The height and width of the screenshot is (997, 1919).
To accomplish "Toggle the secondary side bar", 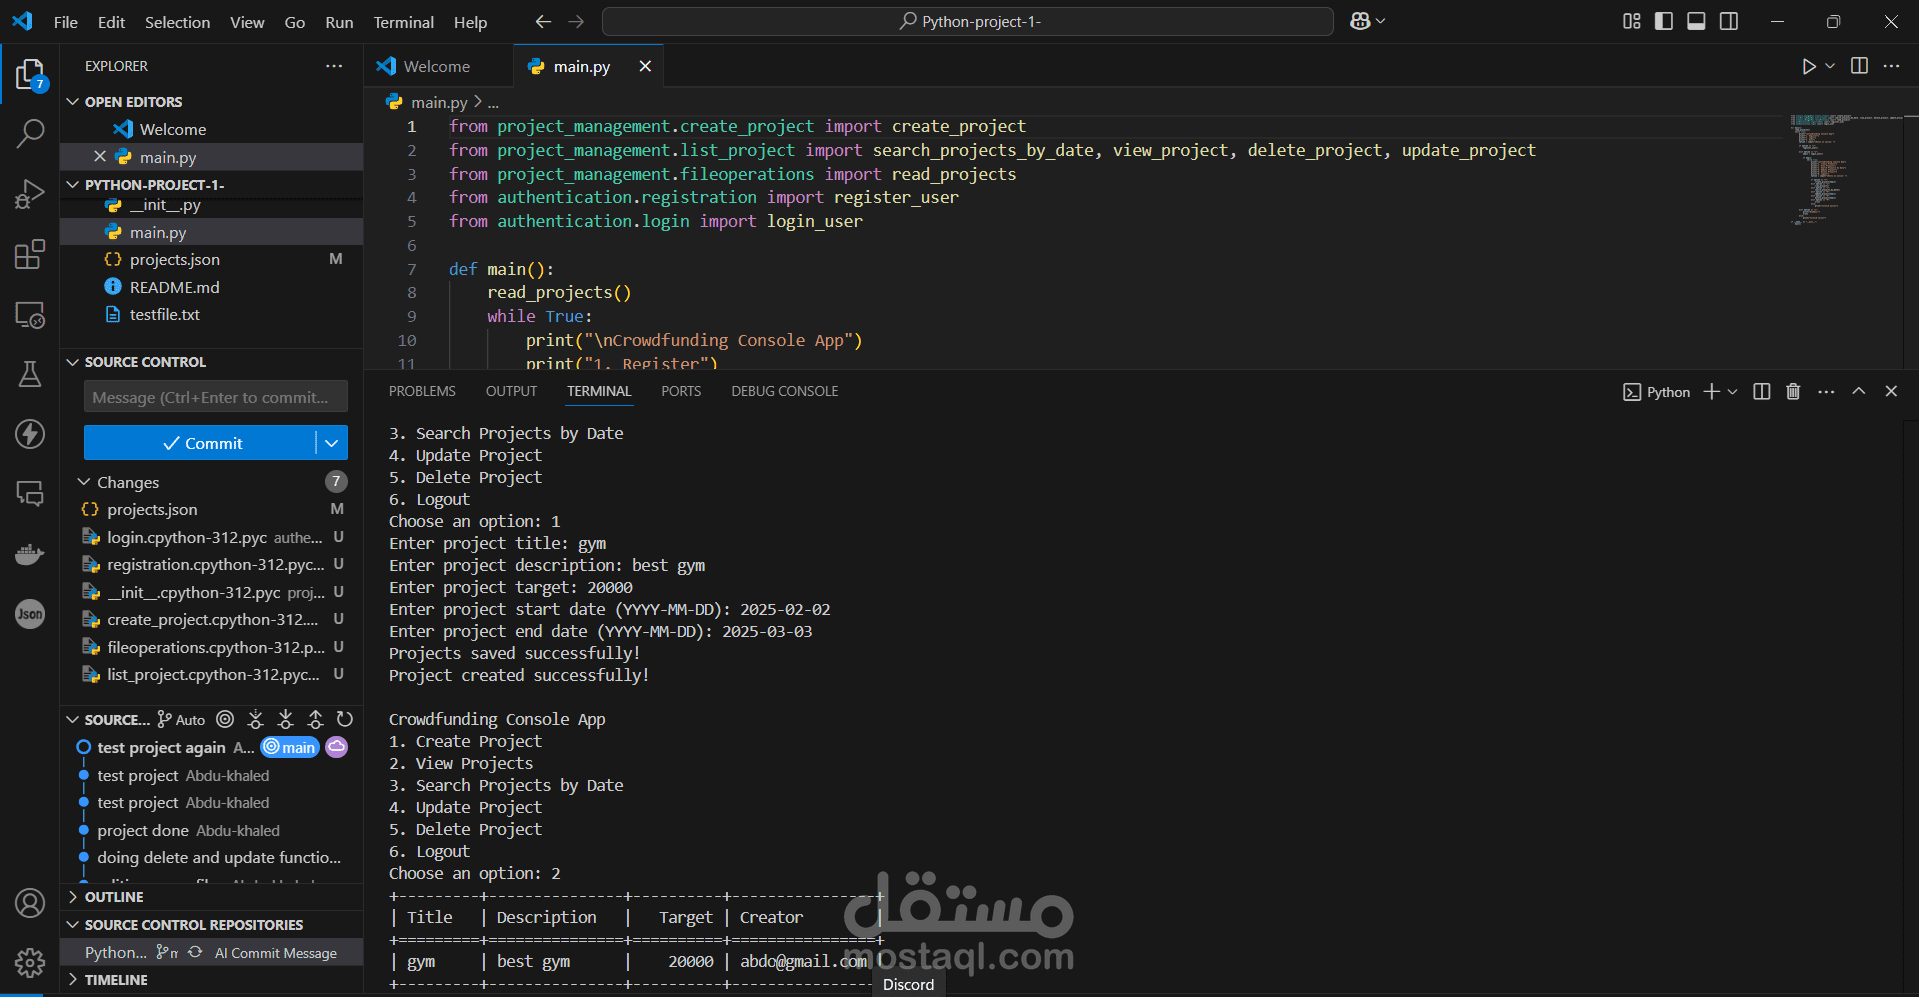I will 1729,21.
